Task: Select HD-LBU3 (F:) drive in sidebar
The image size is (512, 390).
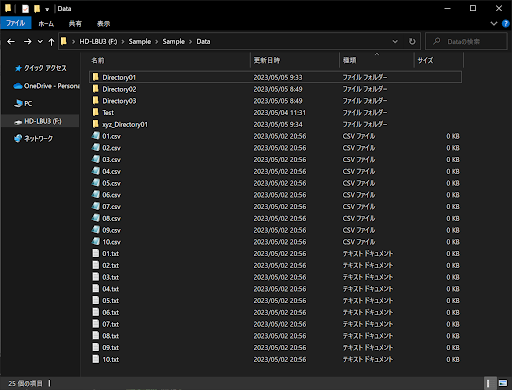Action: point(40,121)
